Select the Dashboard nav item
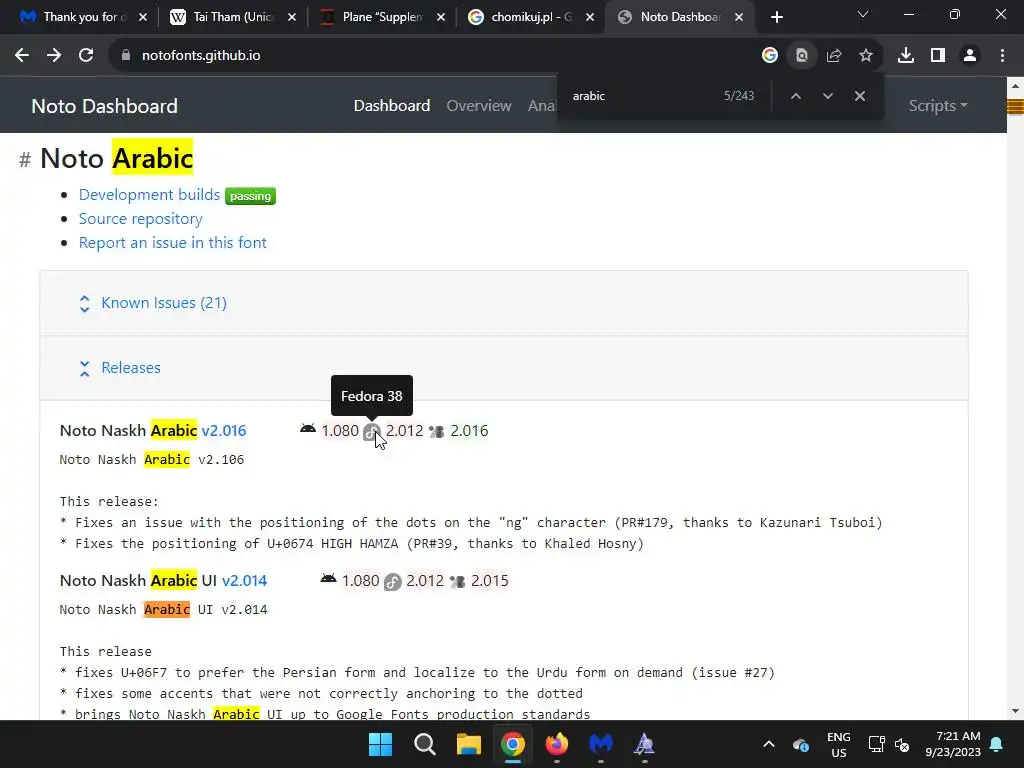The width and height of the screenshot is (1024, 768). (392, 105)
